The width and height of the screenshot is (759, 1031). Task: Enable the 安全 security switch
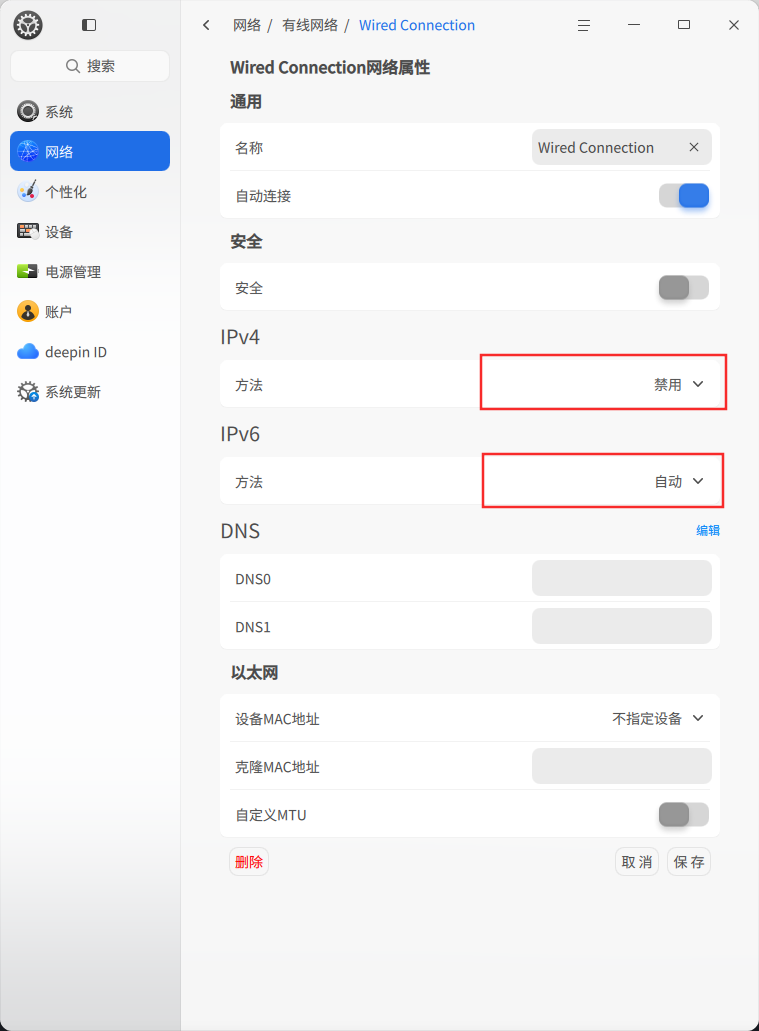coord(684,287)
